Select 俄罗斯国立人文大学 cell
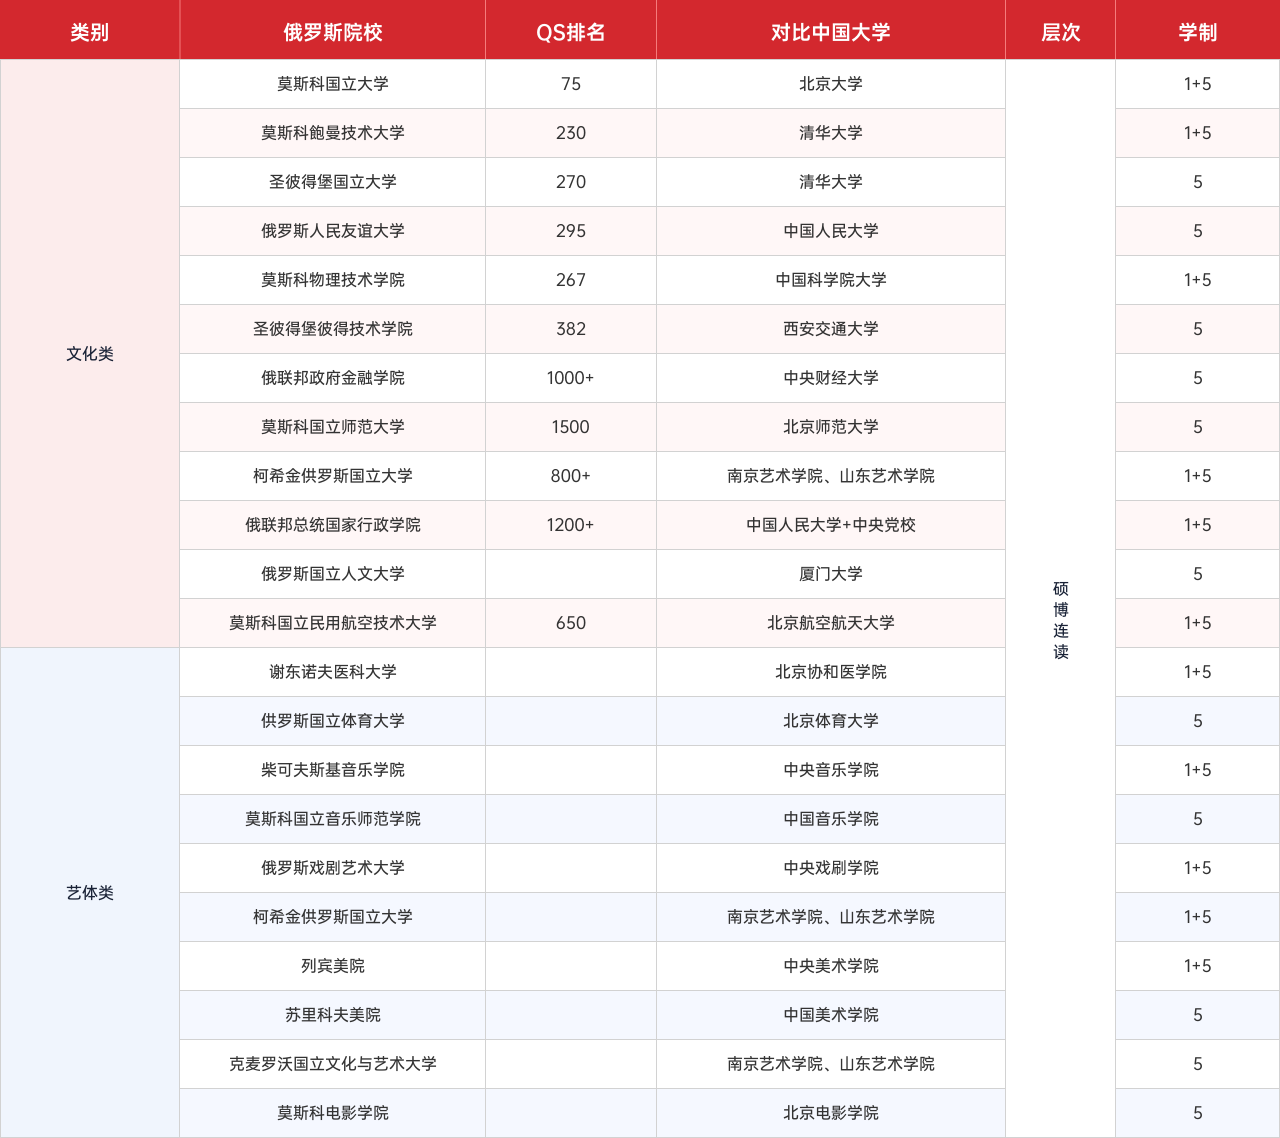Image resolution: width=1280 pixels, height=1138 pixels. tap(333, 574)
